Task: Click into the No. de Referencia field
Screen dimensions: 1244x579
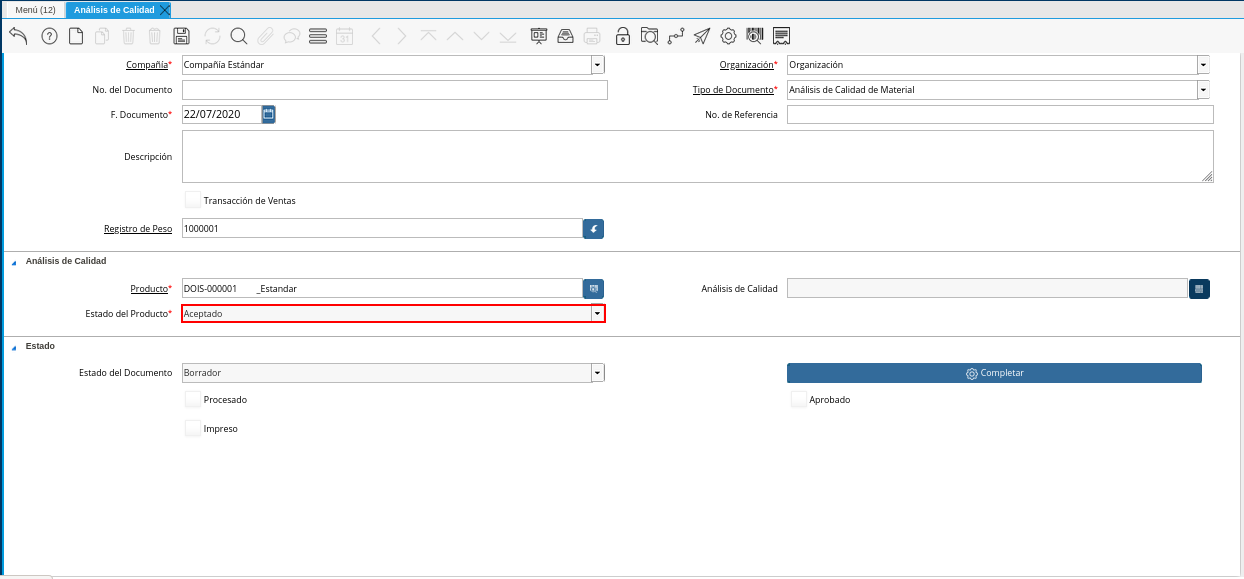Action: point(1000,114)
